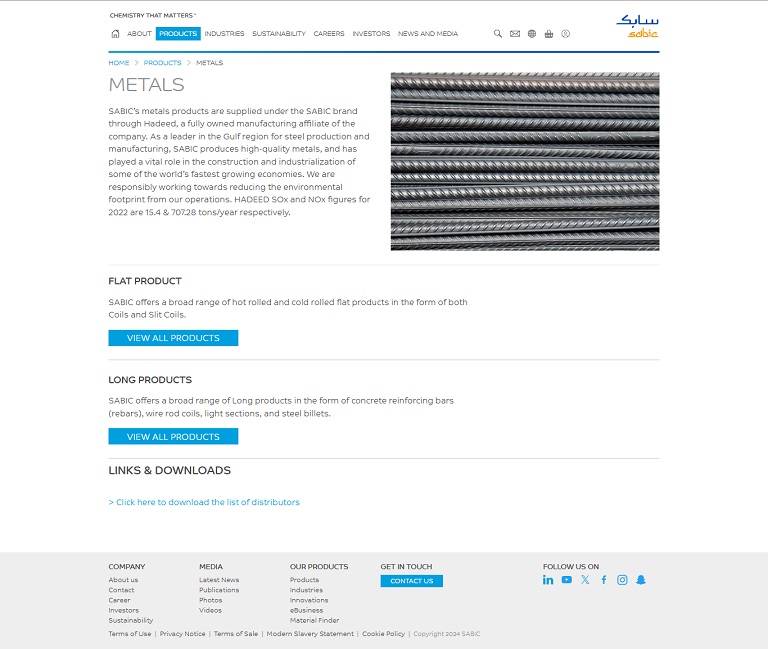The height and width of the screenshot is (649, 768).
Task: Open the user account icon
Action: click(565, 34)
